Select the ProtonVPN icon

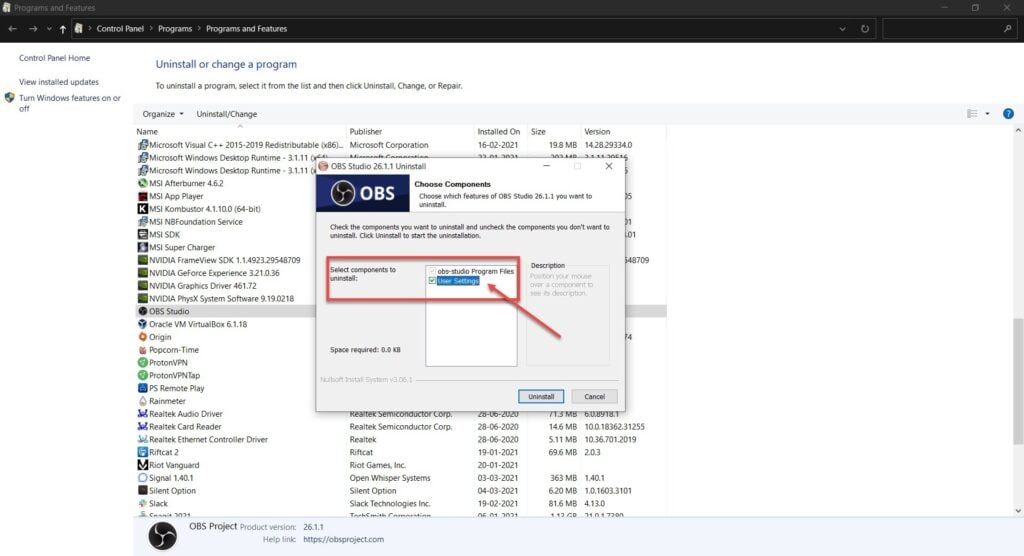pos(142,363)
